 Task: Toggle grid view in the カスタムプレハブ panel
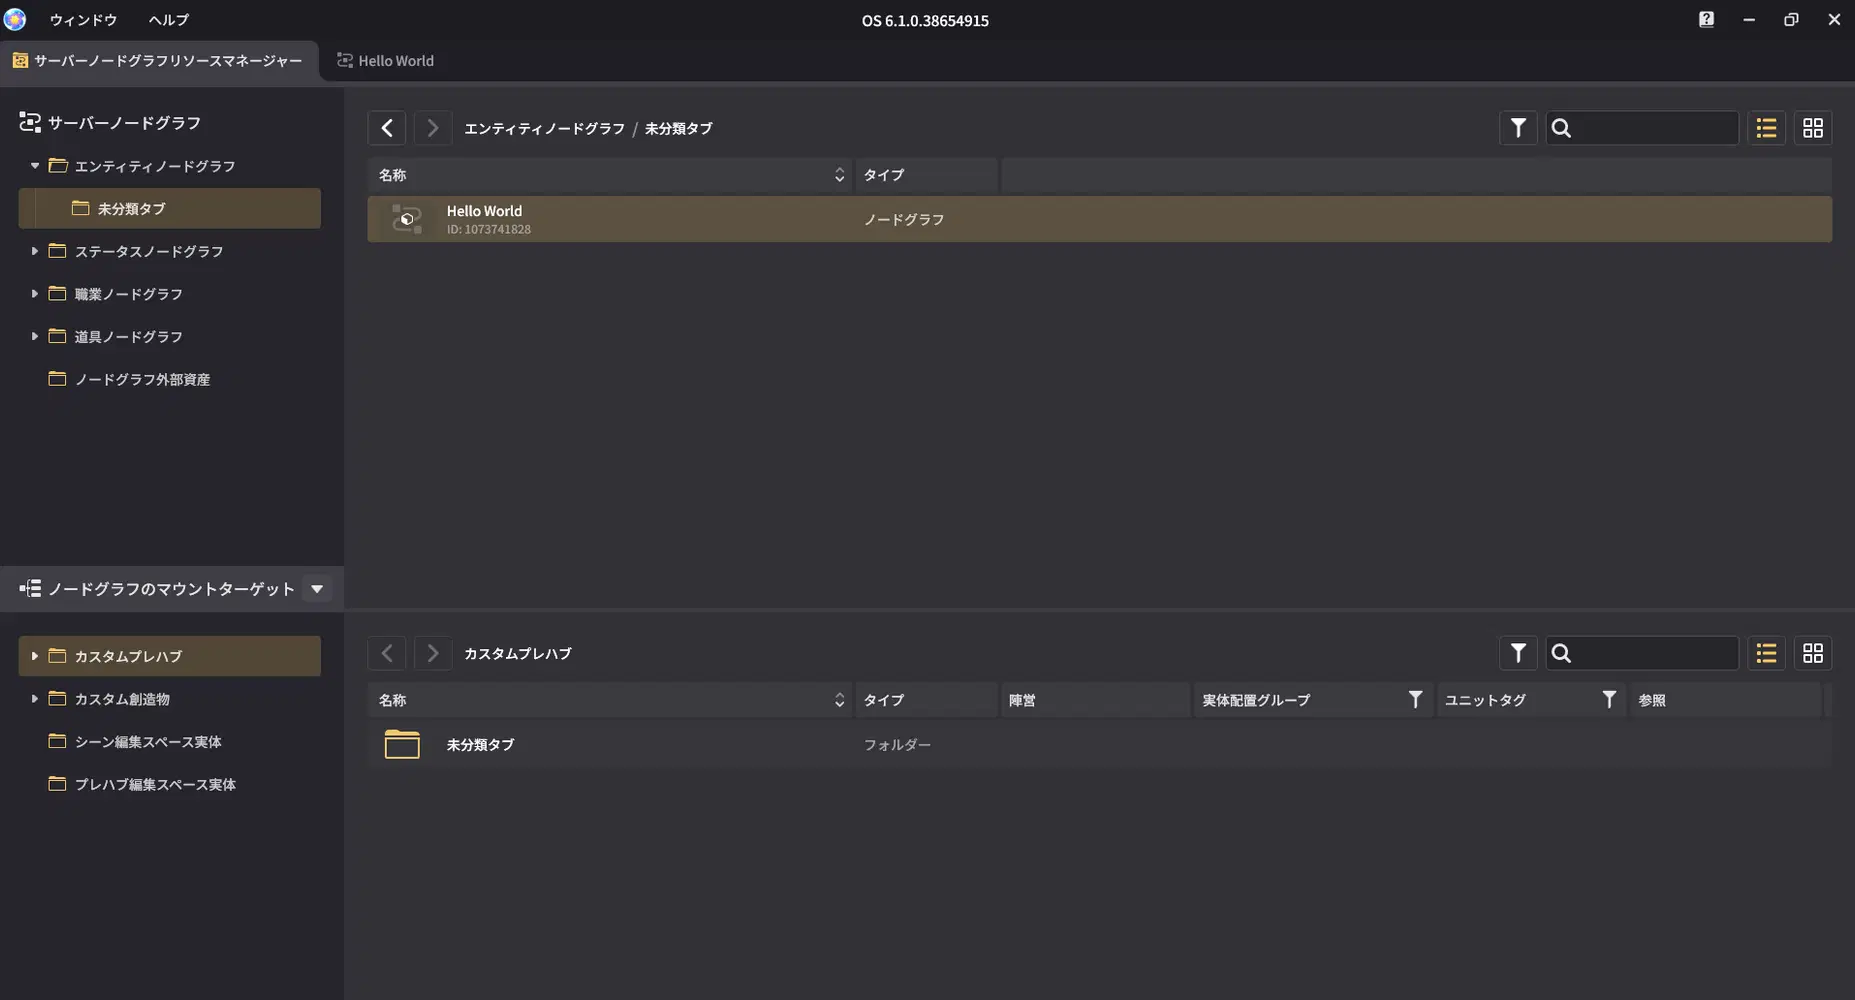pyautogui.click(x=1813, y=652)
